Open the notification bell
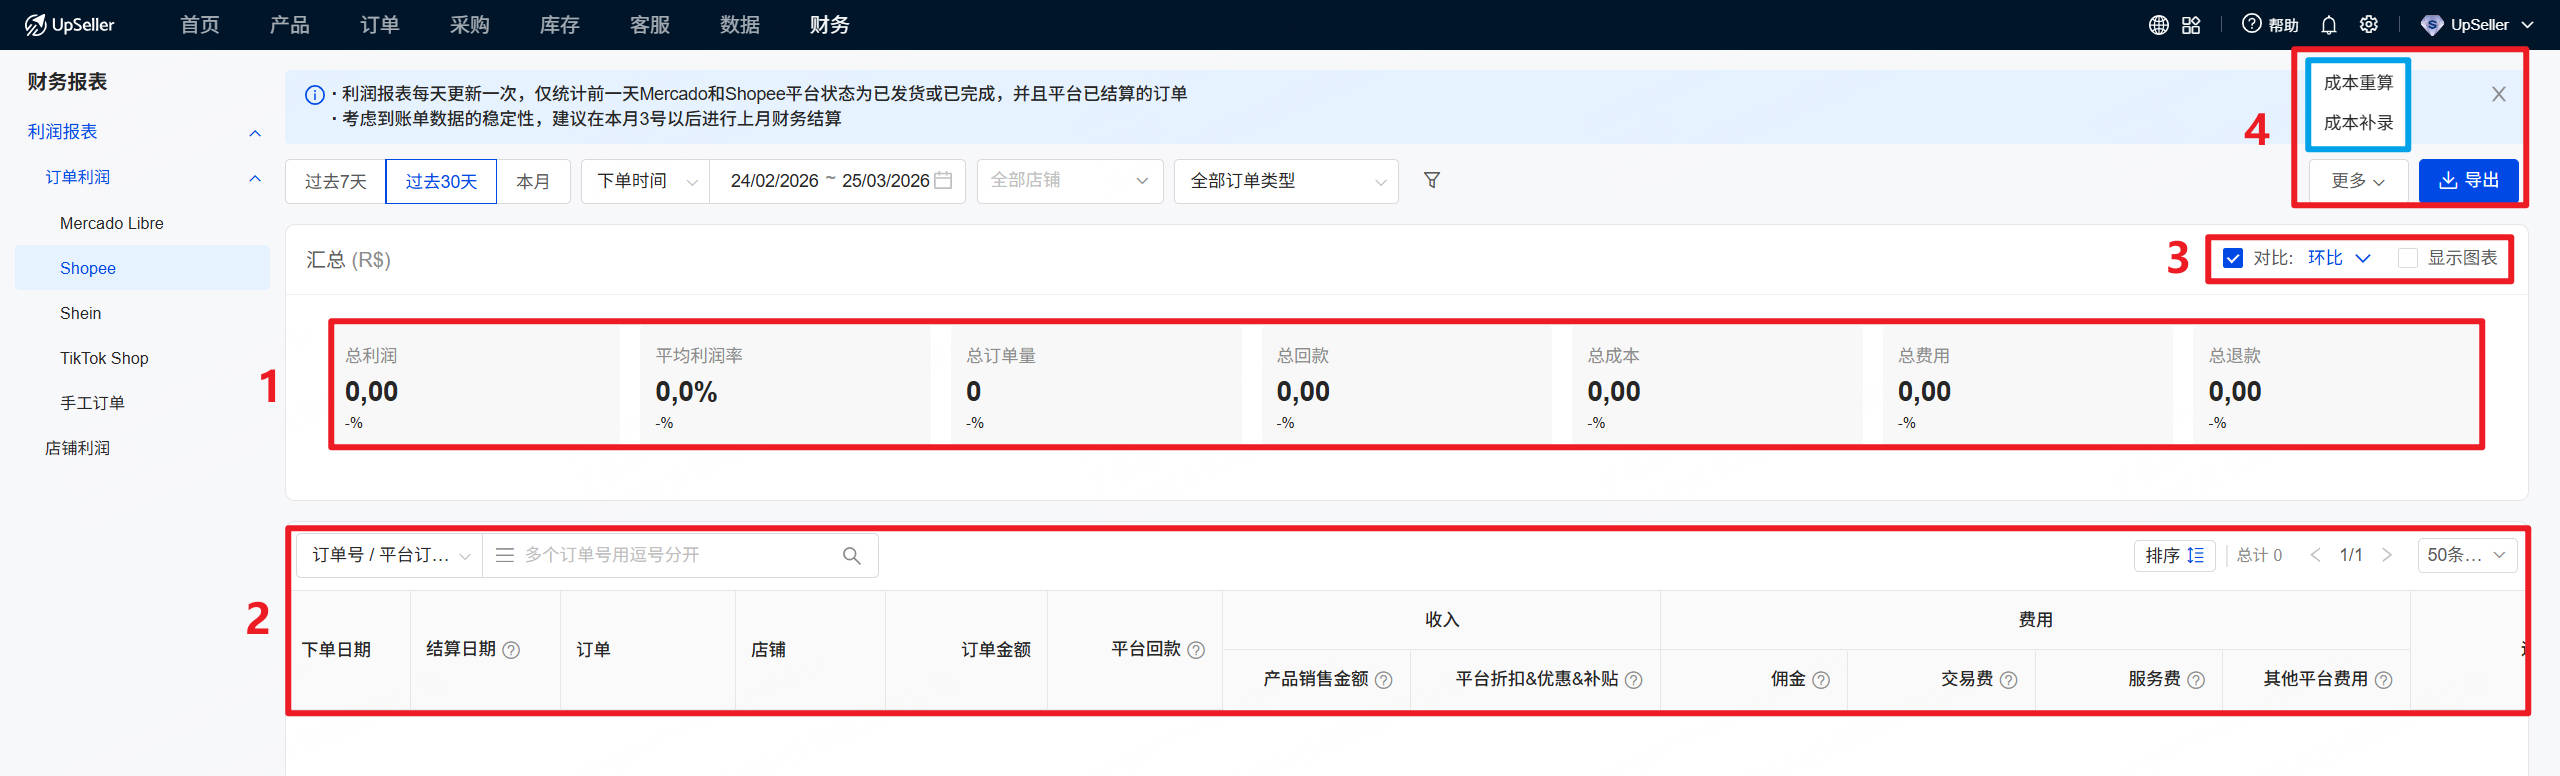The height and width of the screenshot is (776, 2560). [2329, 25]
